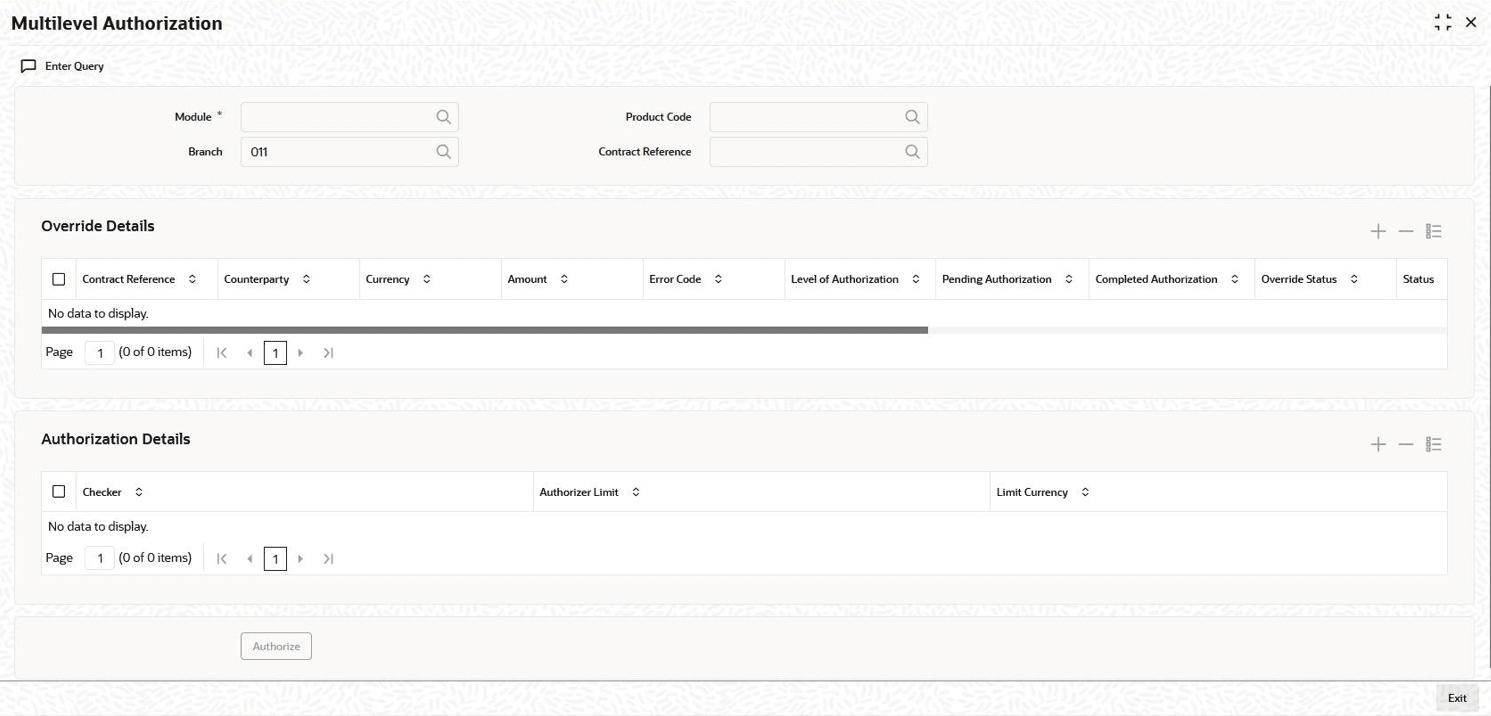Viewport: 1491px width, 716px height.
Task: Open the Module lookup search icon
Action: (444, 117)
